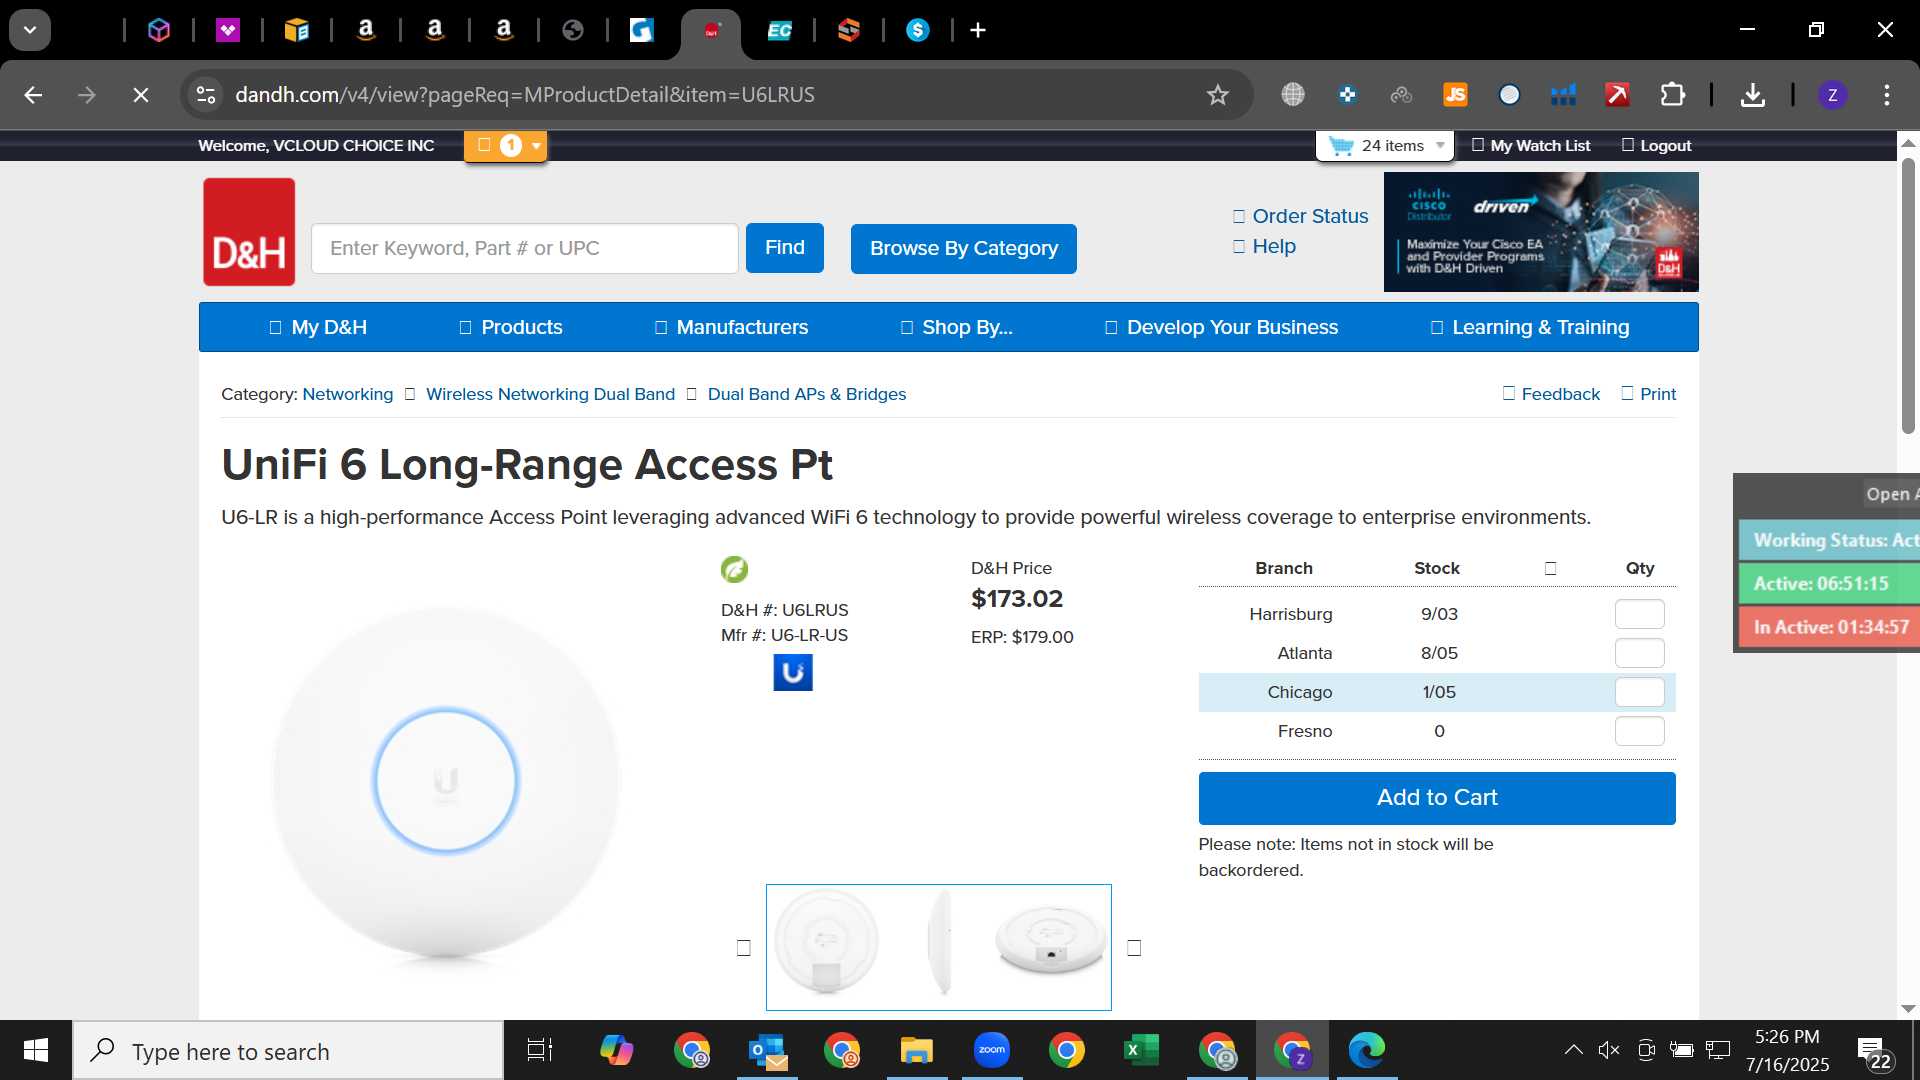Open Zoom from the taskbar

point(992,1050)
